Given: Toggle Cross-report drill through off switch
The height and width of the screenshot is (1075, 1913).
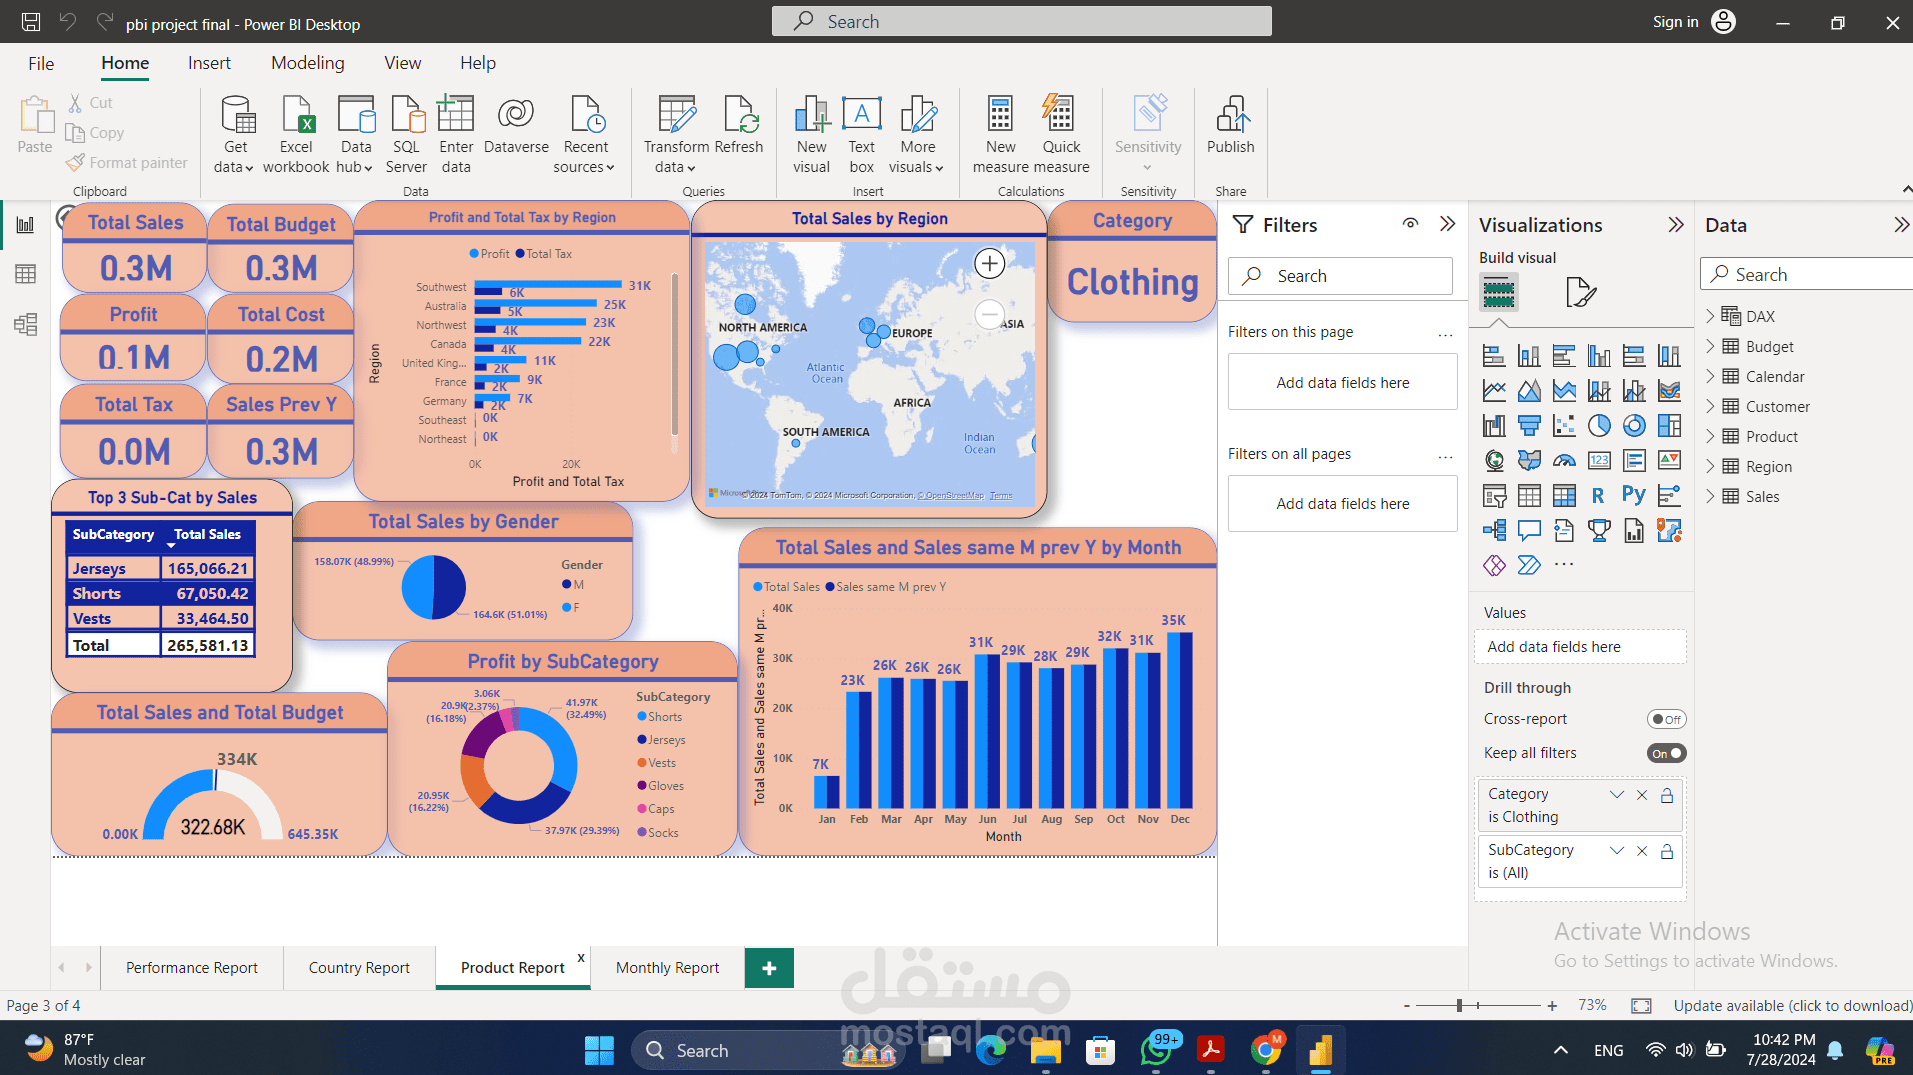Looking at the screenshot, I should [1666, 718].
